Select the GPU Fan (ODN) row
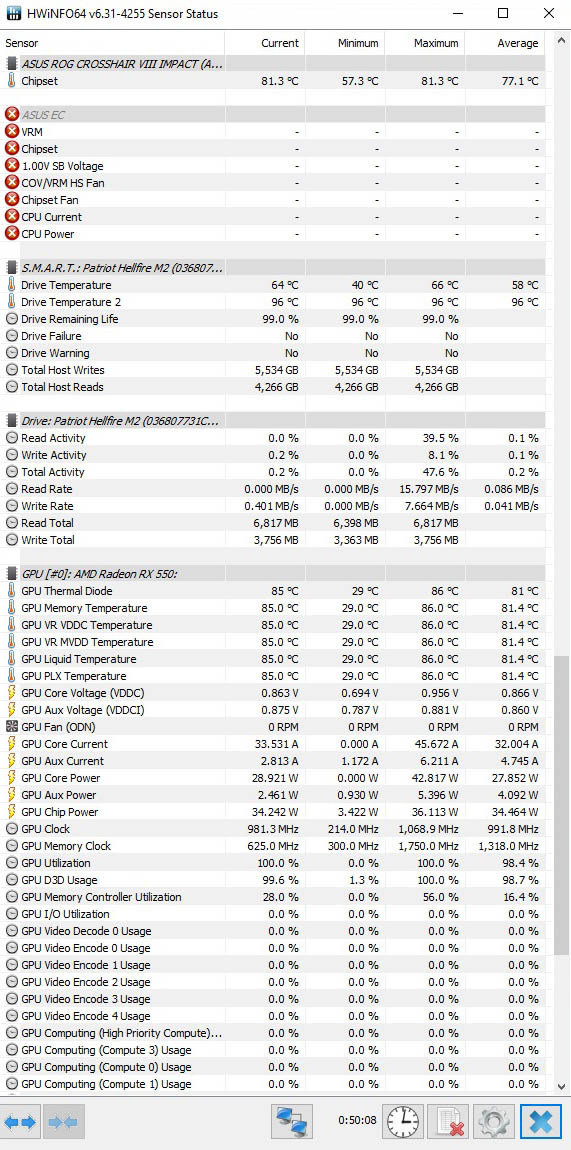This screenshot has width=571, height=1150. (x=273, y=727)
